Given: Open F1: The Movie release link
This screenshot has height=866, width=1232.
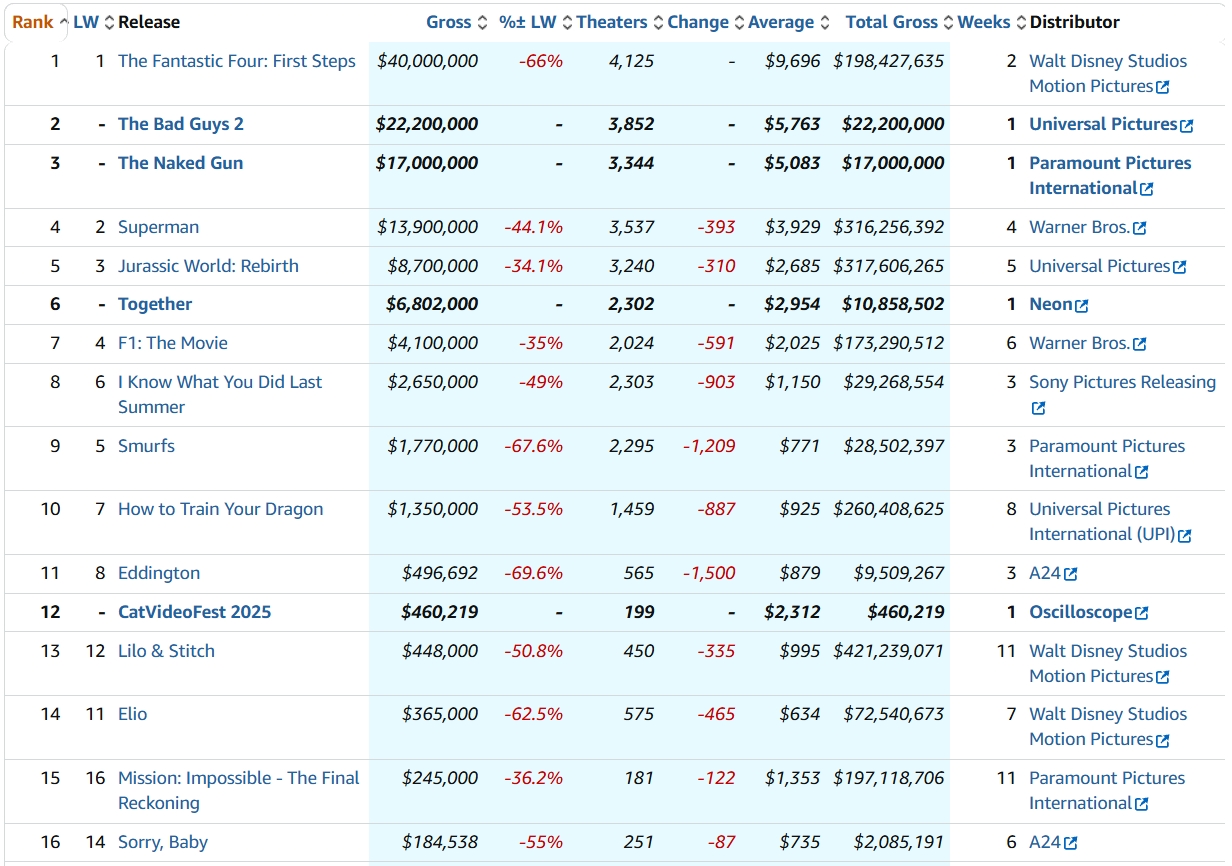Looking at the screenshot, I should tap(173, 343).
